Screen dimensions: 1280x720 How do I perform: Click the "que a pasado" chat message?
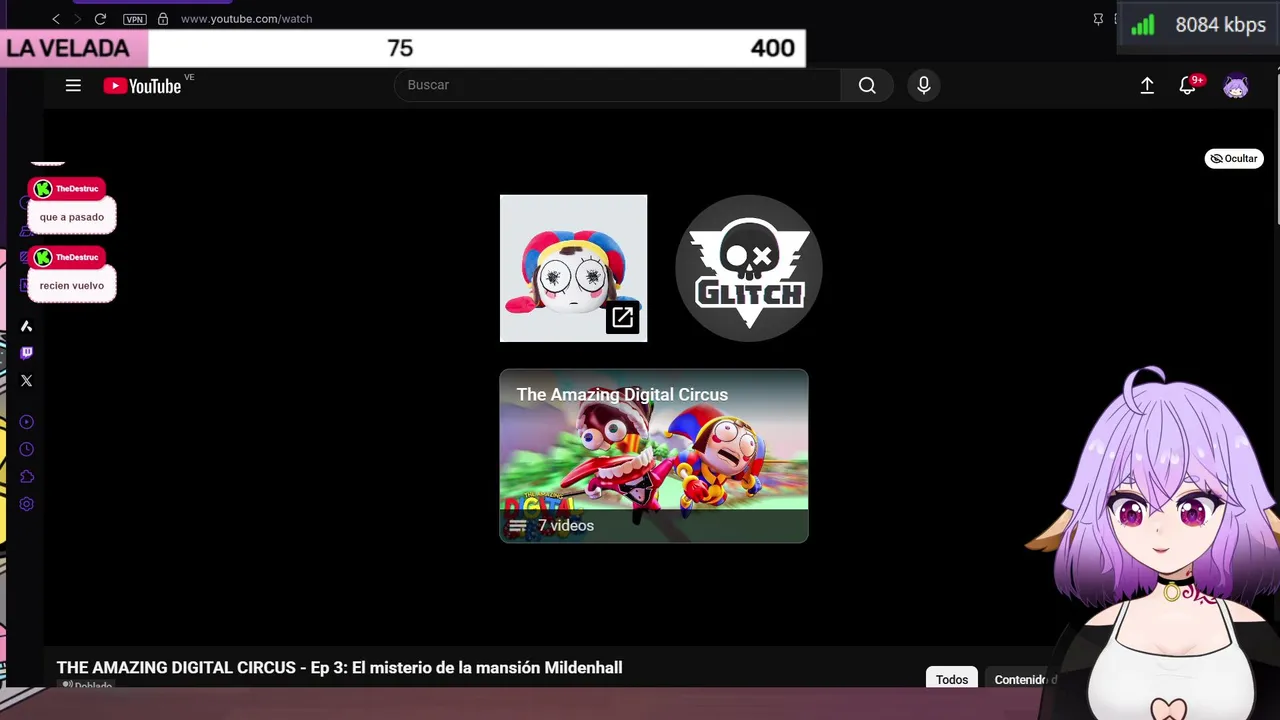(72, 217)
